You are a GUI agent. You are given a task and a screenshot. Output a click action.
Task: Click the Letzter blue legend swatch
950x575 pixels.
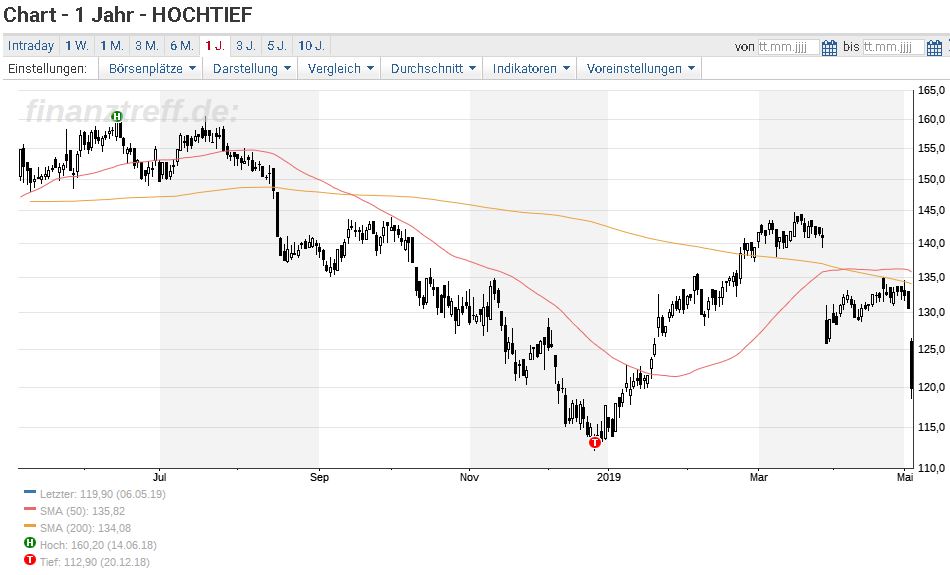pos(30,493)
